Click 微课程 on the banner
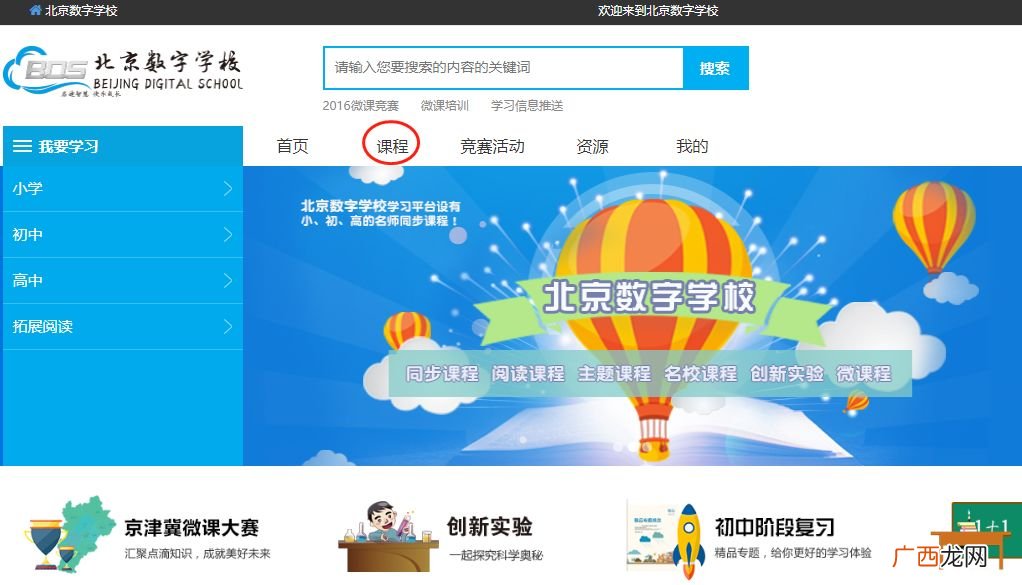Viewport: 1022px width, 585px height. coord(864,374)
